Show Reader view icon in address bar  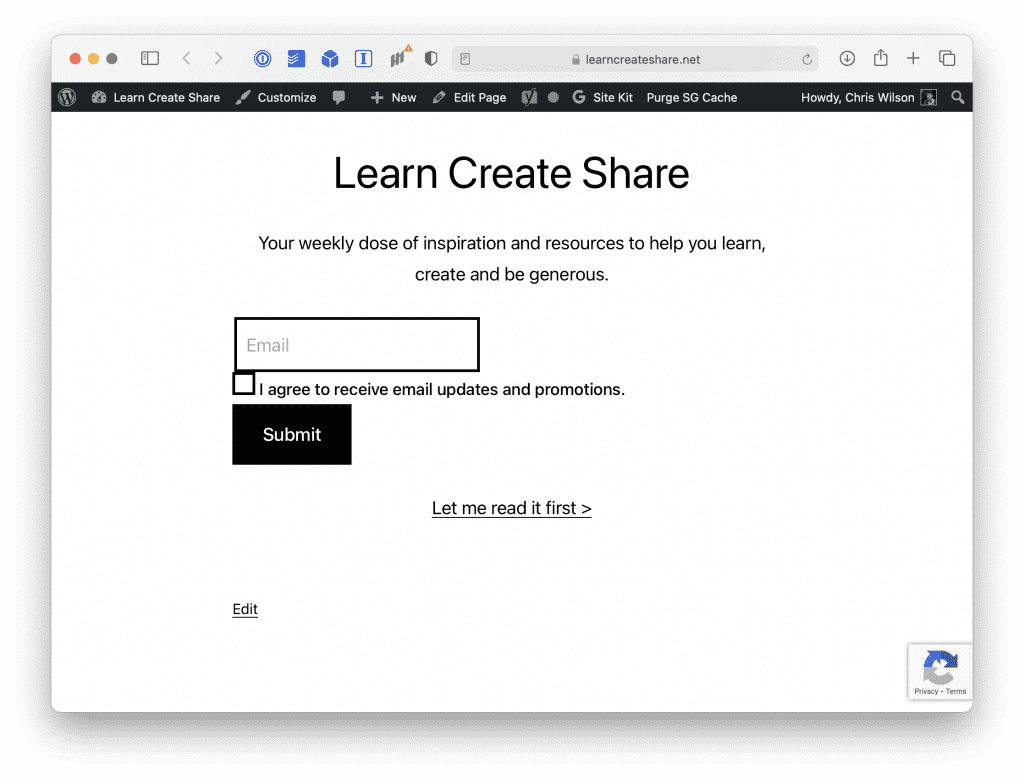pyautogui.click(x=465, y=59)
